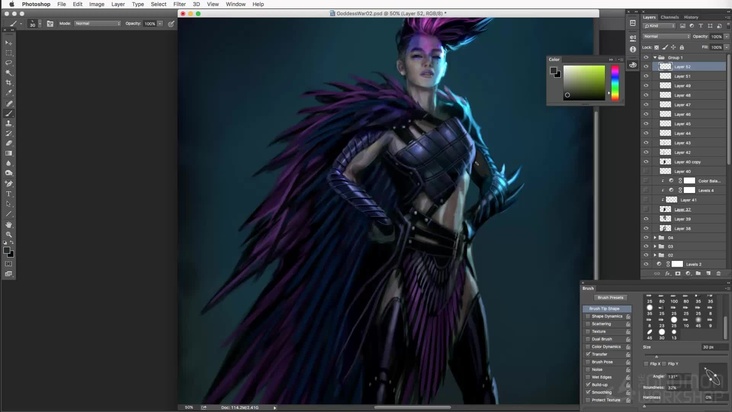Show Layer 40 visibility box
This screenshot has width=732, height=412.
tap(646, 171)
